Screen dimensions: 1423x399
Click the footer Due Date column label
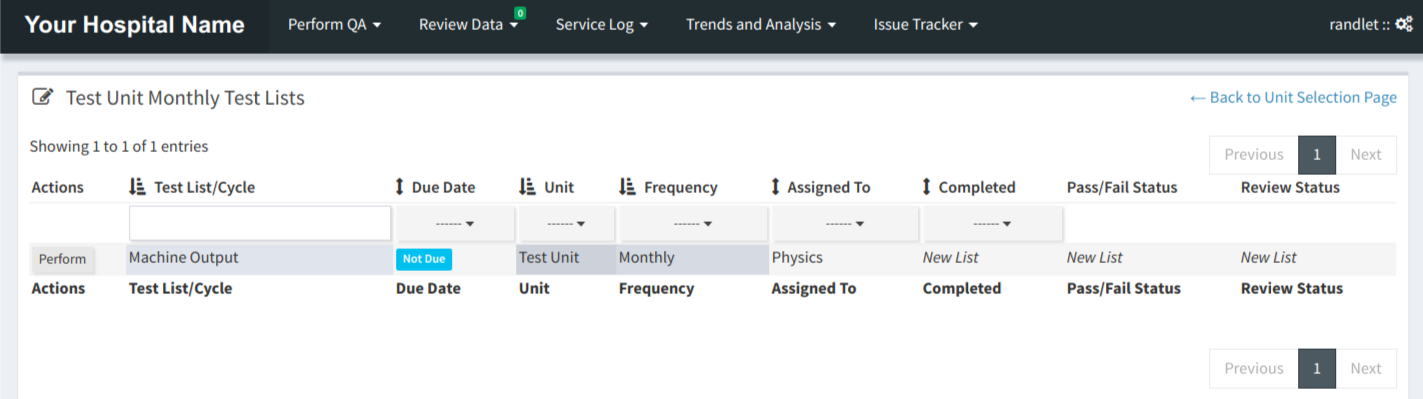[x=428, y=288]
